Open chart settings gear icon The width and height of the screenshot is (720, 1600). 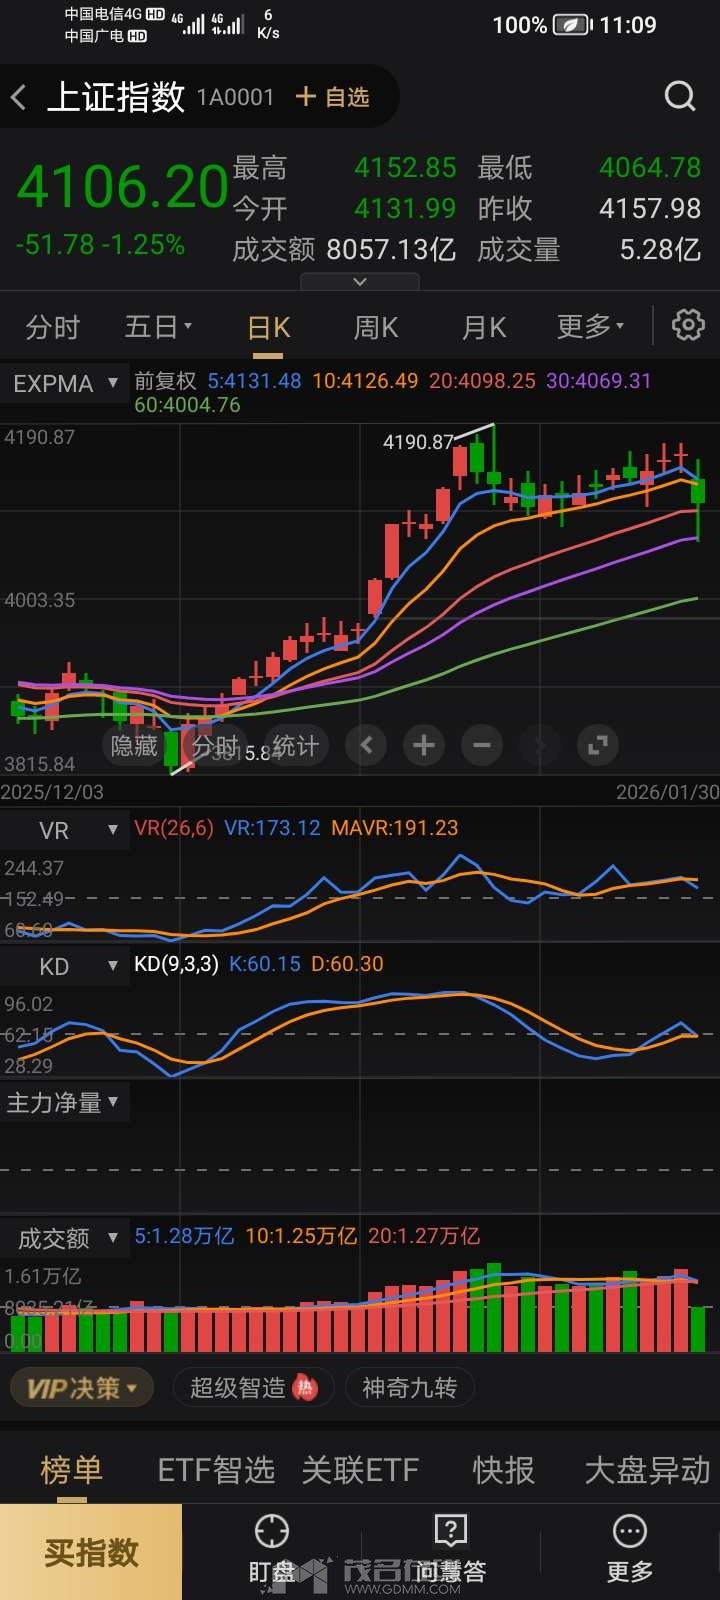[688, 326]
